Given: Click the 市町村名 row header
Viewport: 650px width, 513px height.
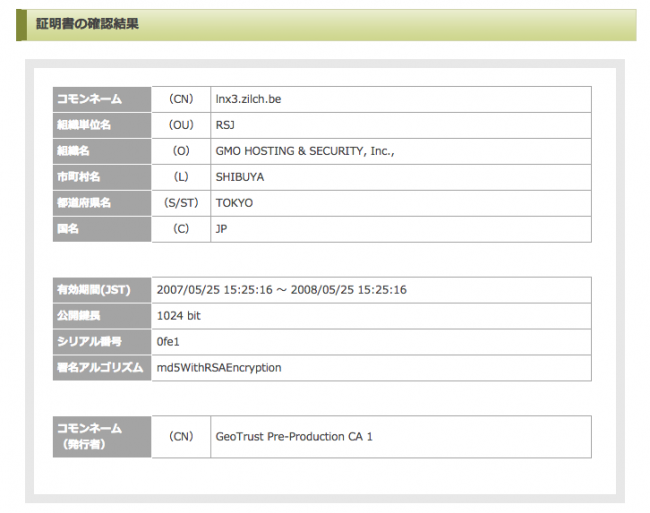Looking at the screenshot, I should [102, 177].
